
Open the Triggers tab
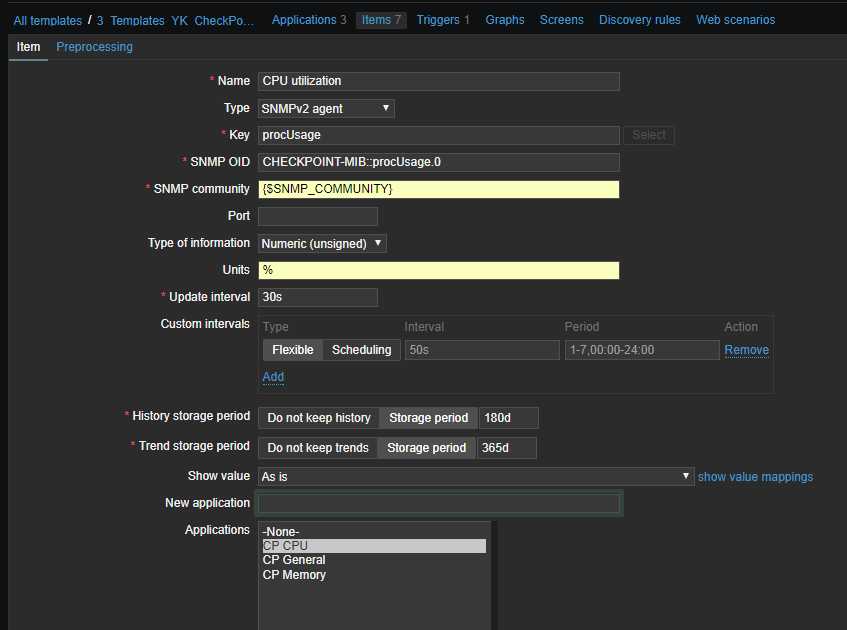click(437, 20)
